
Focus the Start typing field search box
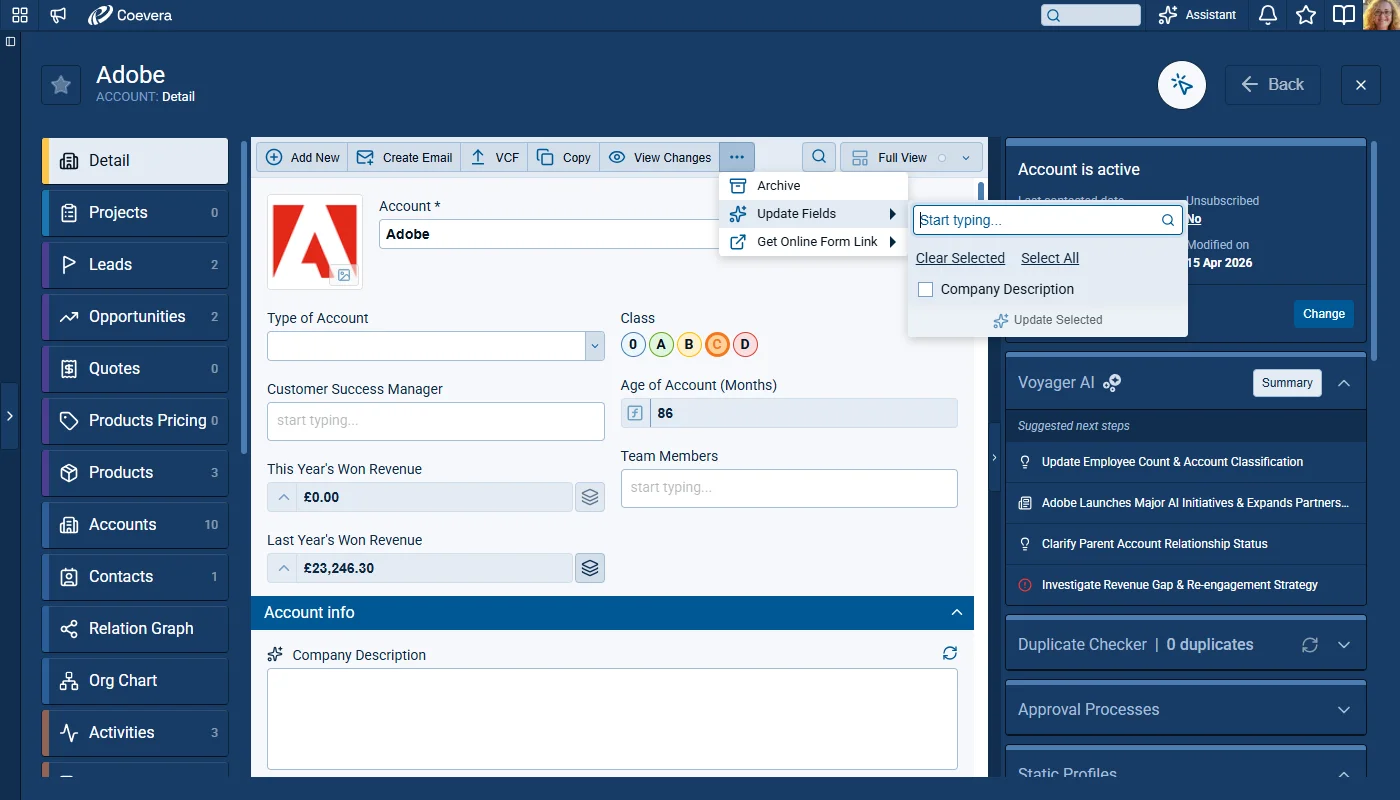coord(1047,220)
